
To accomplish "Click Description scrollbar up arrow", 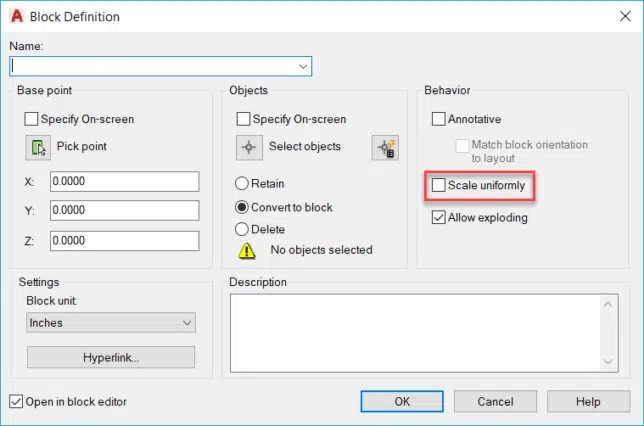I will (608, 304).
